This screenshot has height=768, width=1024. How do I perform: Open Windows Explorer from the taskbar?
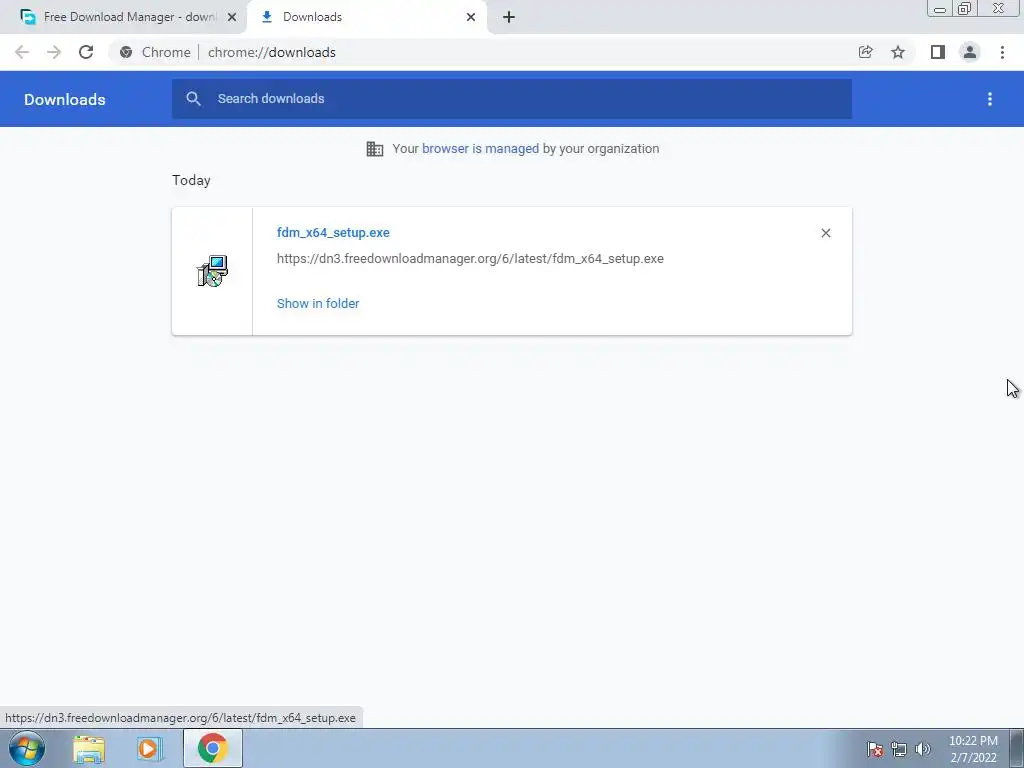pos(89,749)
